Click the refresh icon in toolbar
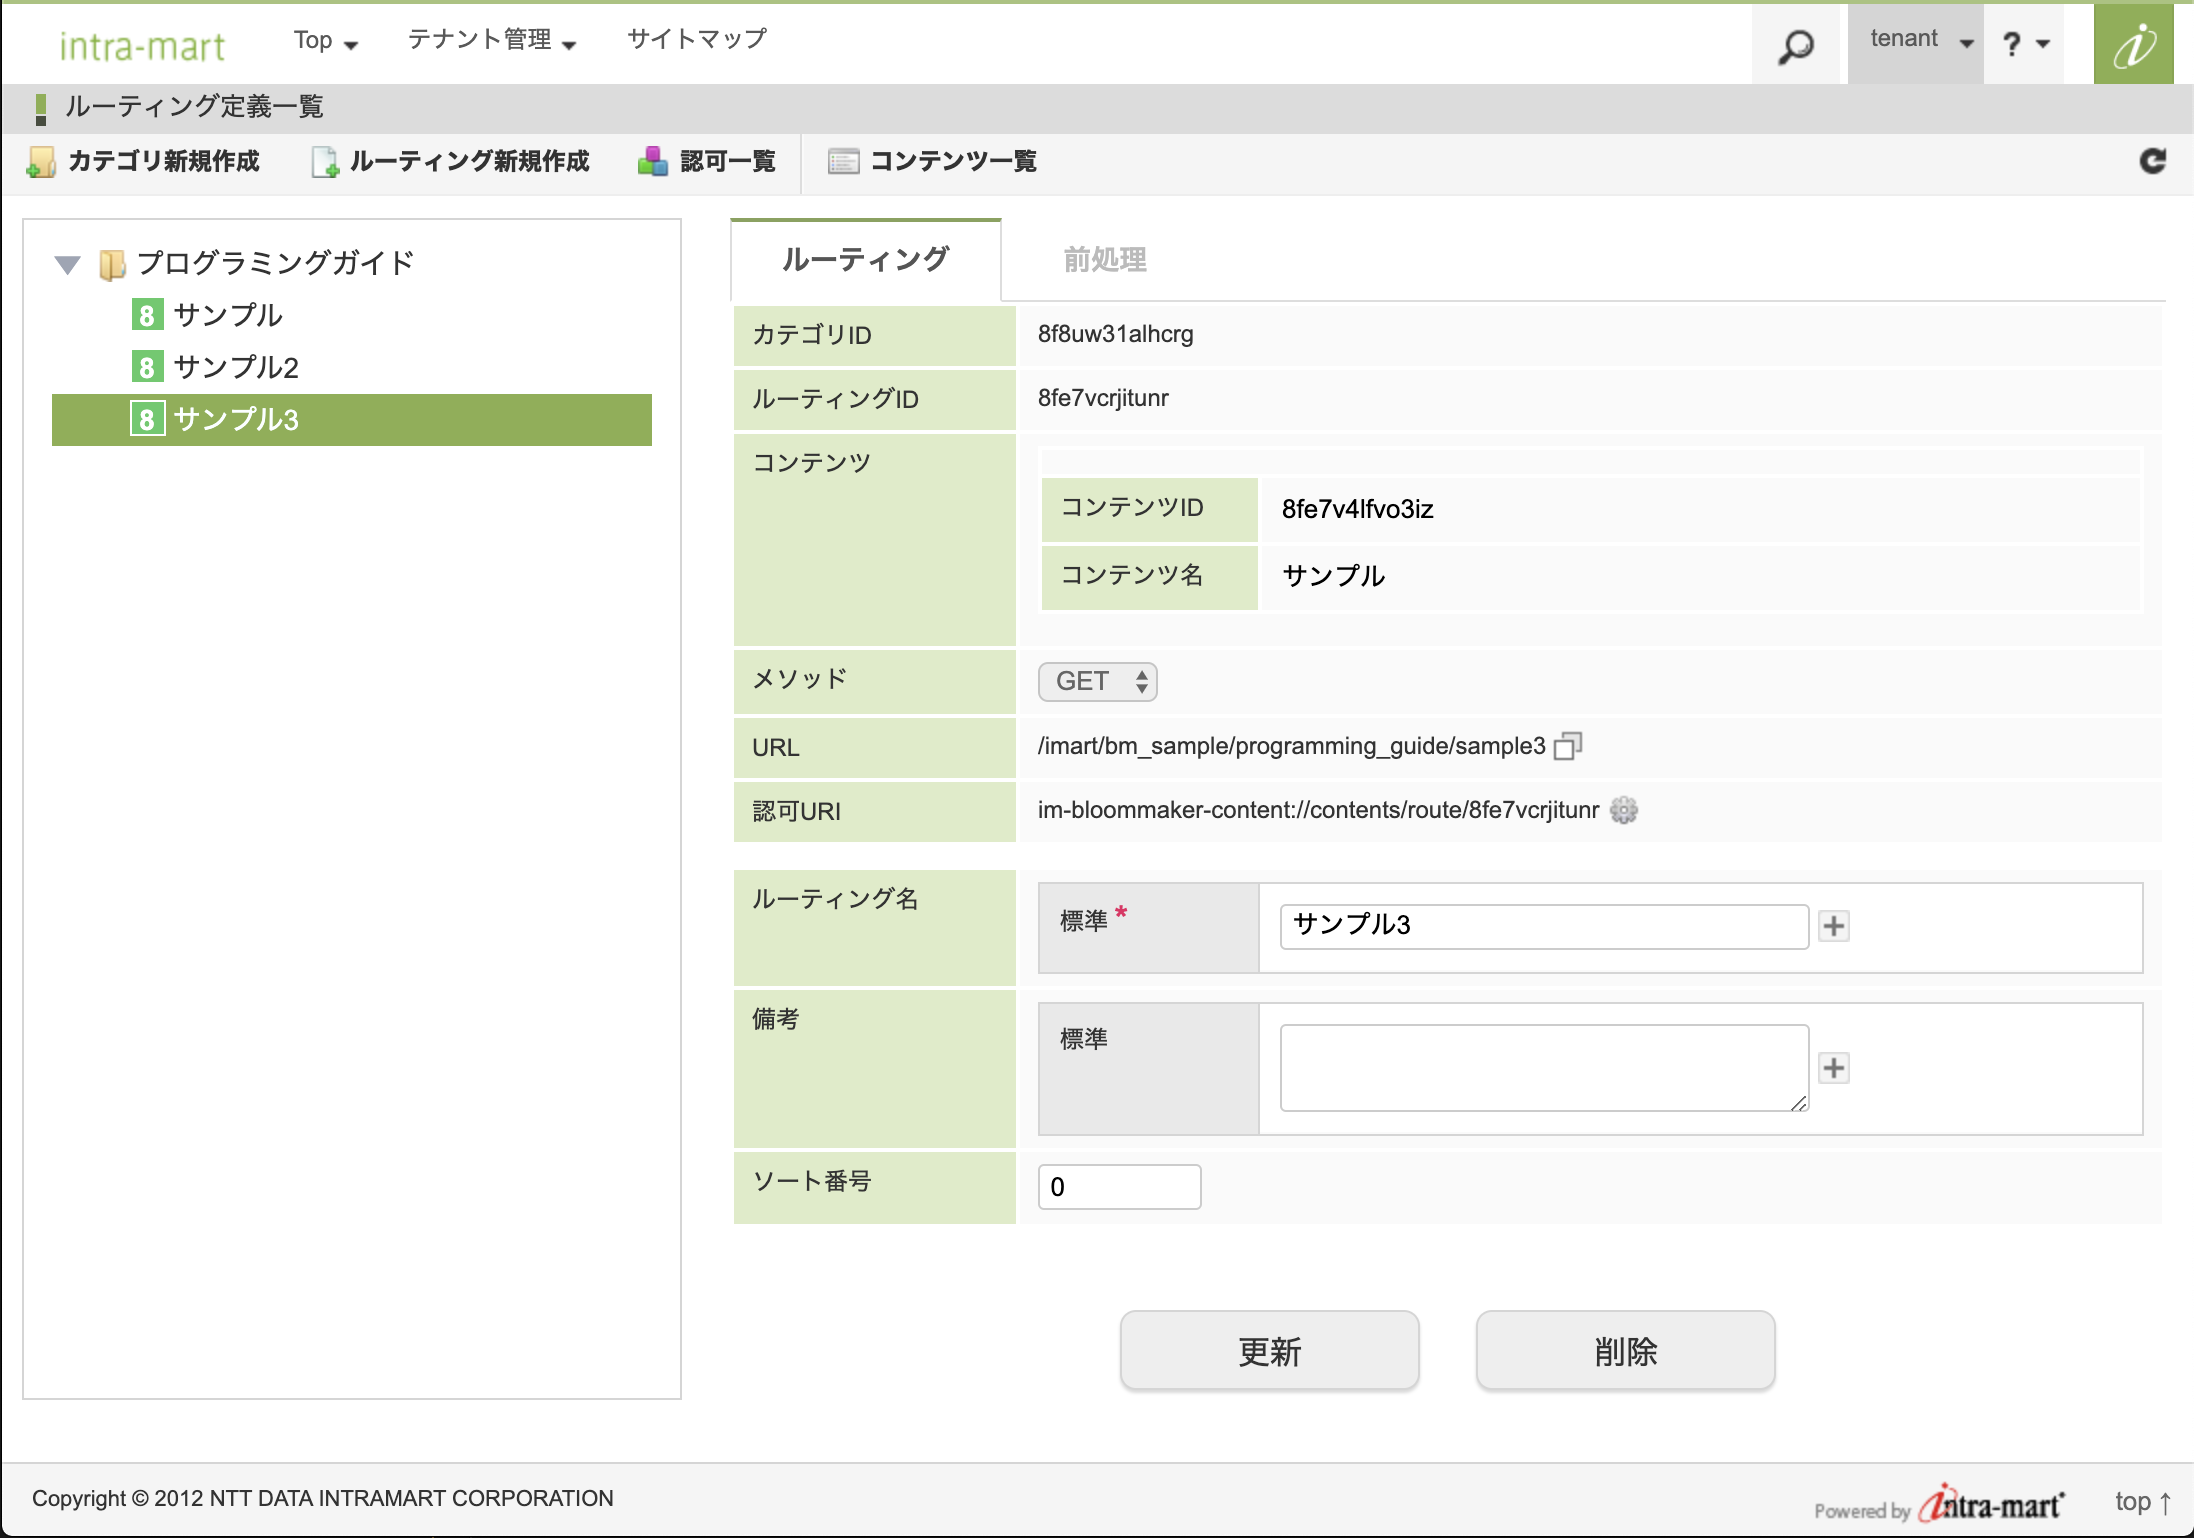The width and height of the screenshot is (2194, 1538). (x=2152, y=161)
